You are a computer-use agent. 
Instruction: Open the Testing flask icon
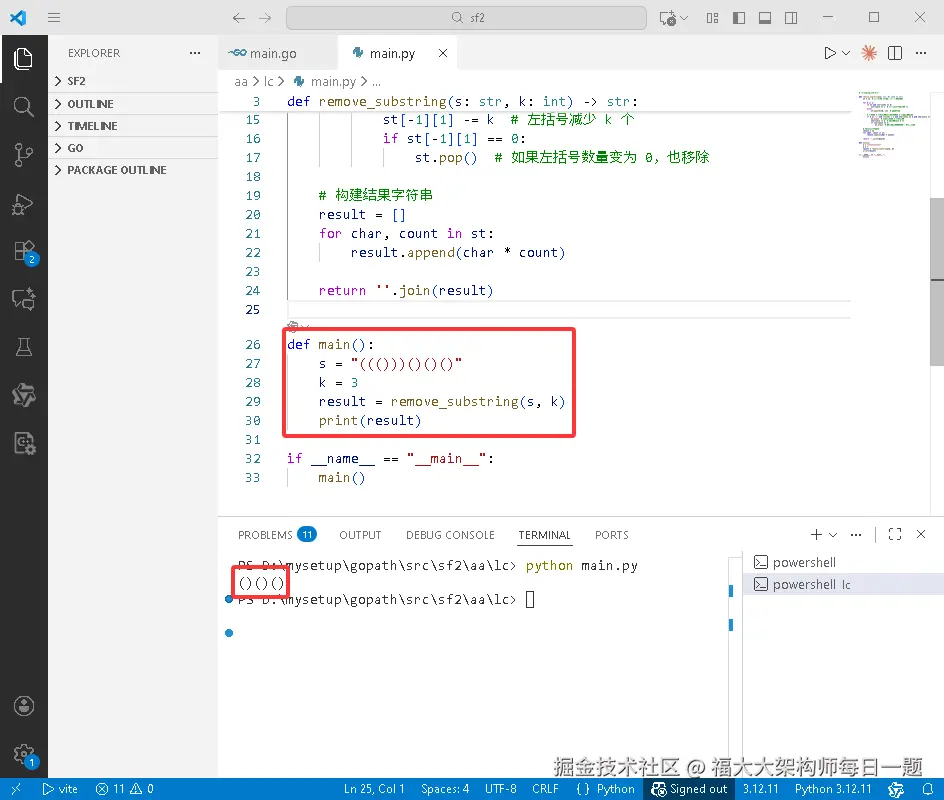pyautogui.click(x=23, y=347)
